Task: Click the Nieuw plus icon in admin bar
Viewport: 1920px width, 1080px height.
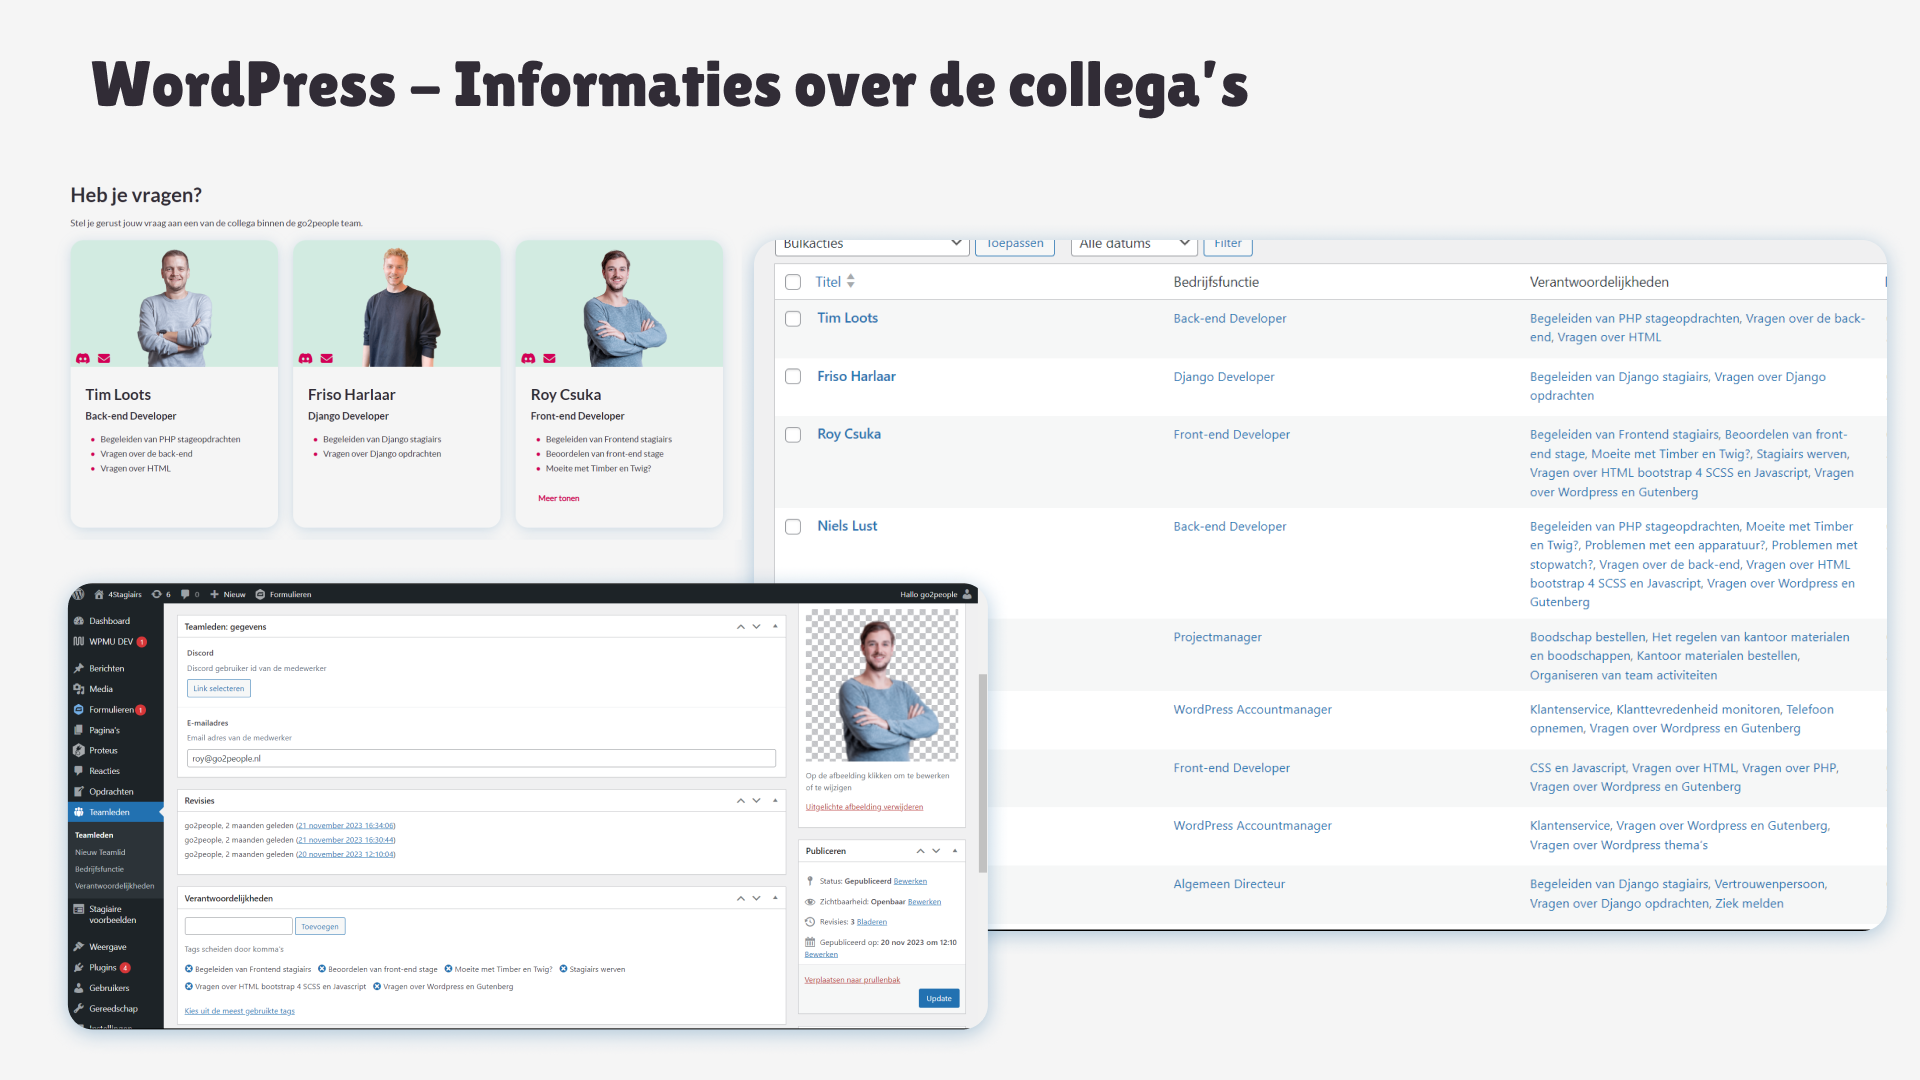Action: pyautogui.click(x=214, y=594)
